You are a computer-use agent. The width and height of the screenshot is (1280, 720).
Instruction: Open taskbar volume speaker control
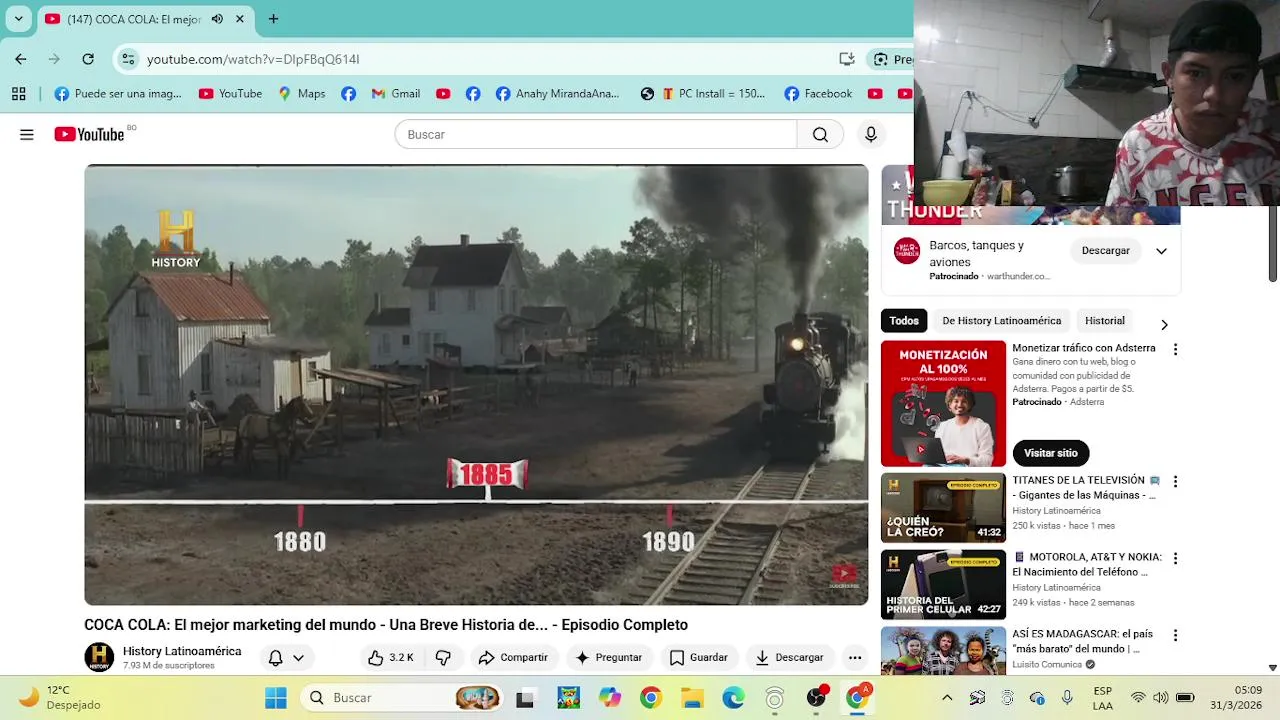pos(1161,698)
